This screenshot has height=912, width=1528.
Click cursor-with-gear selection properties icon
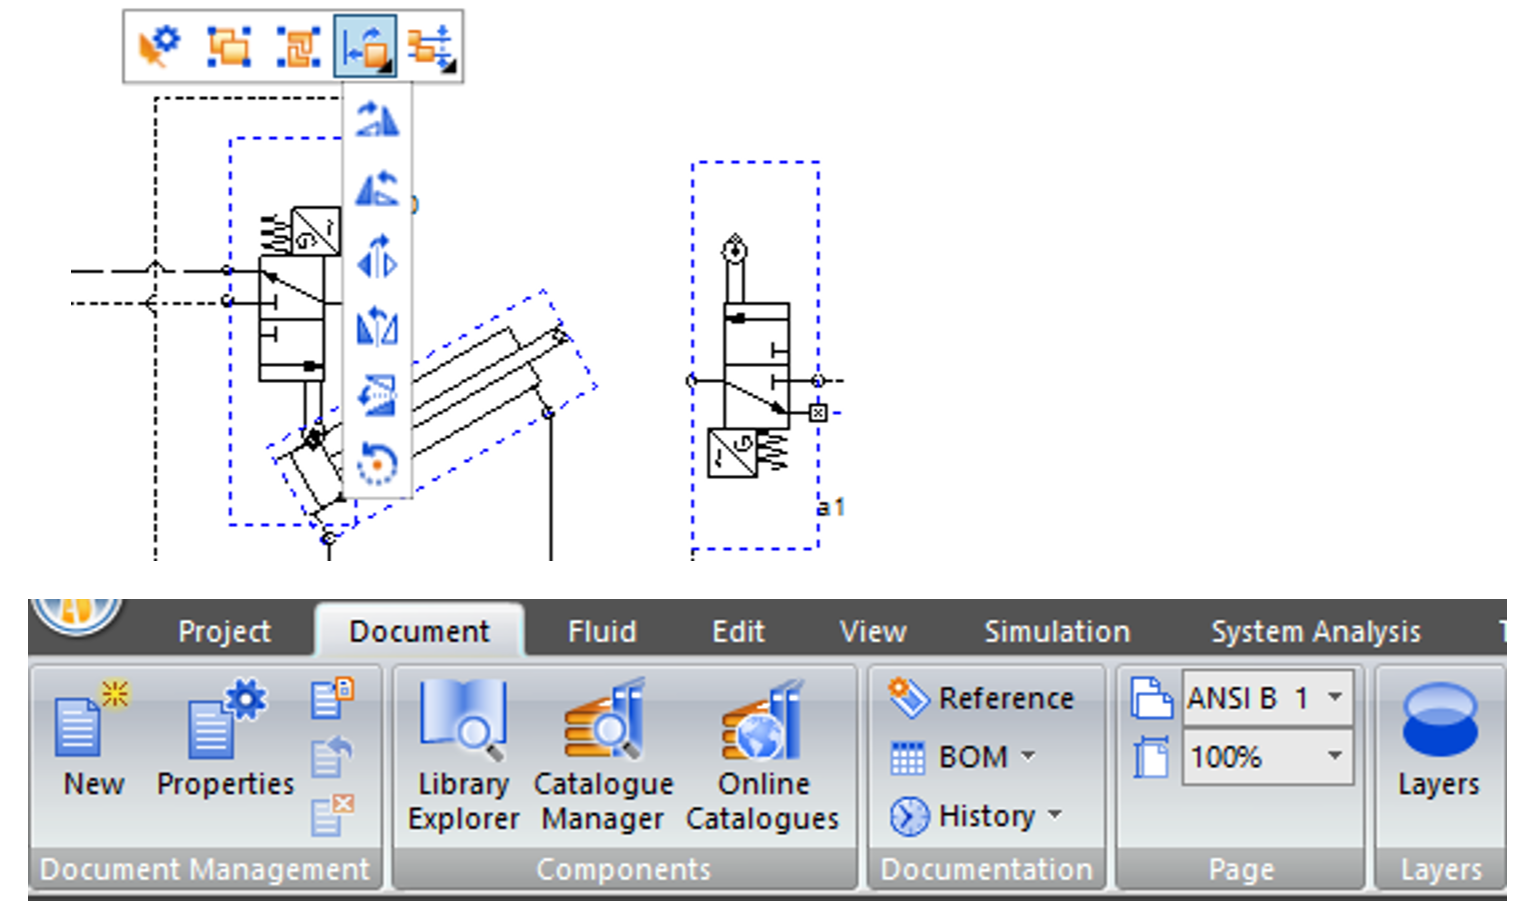pos(160,47)
